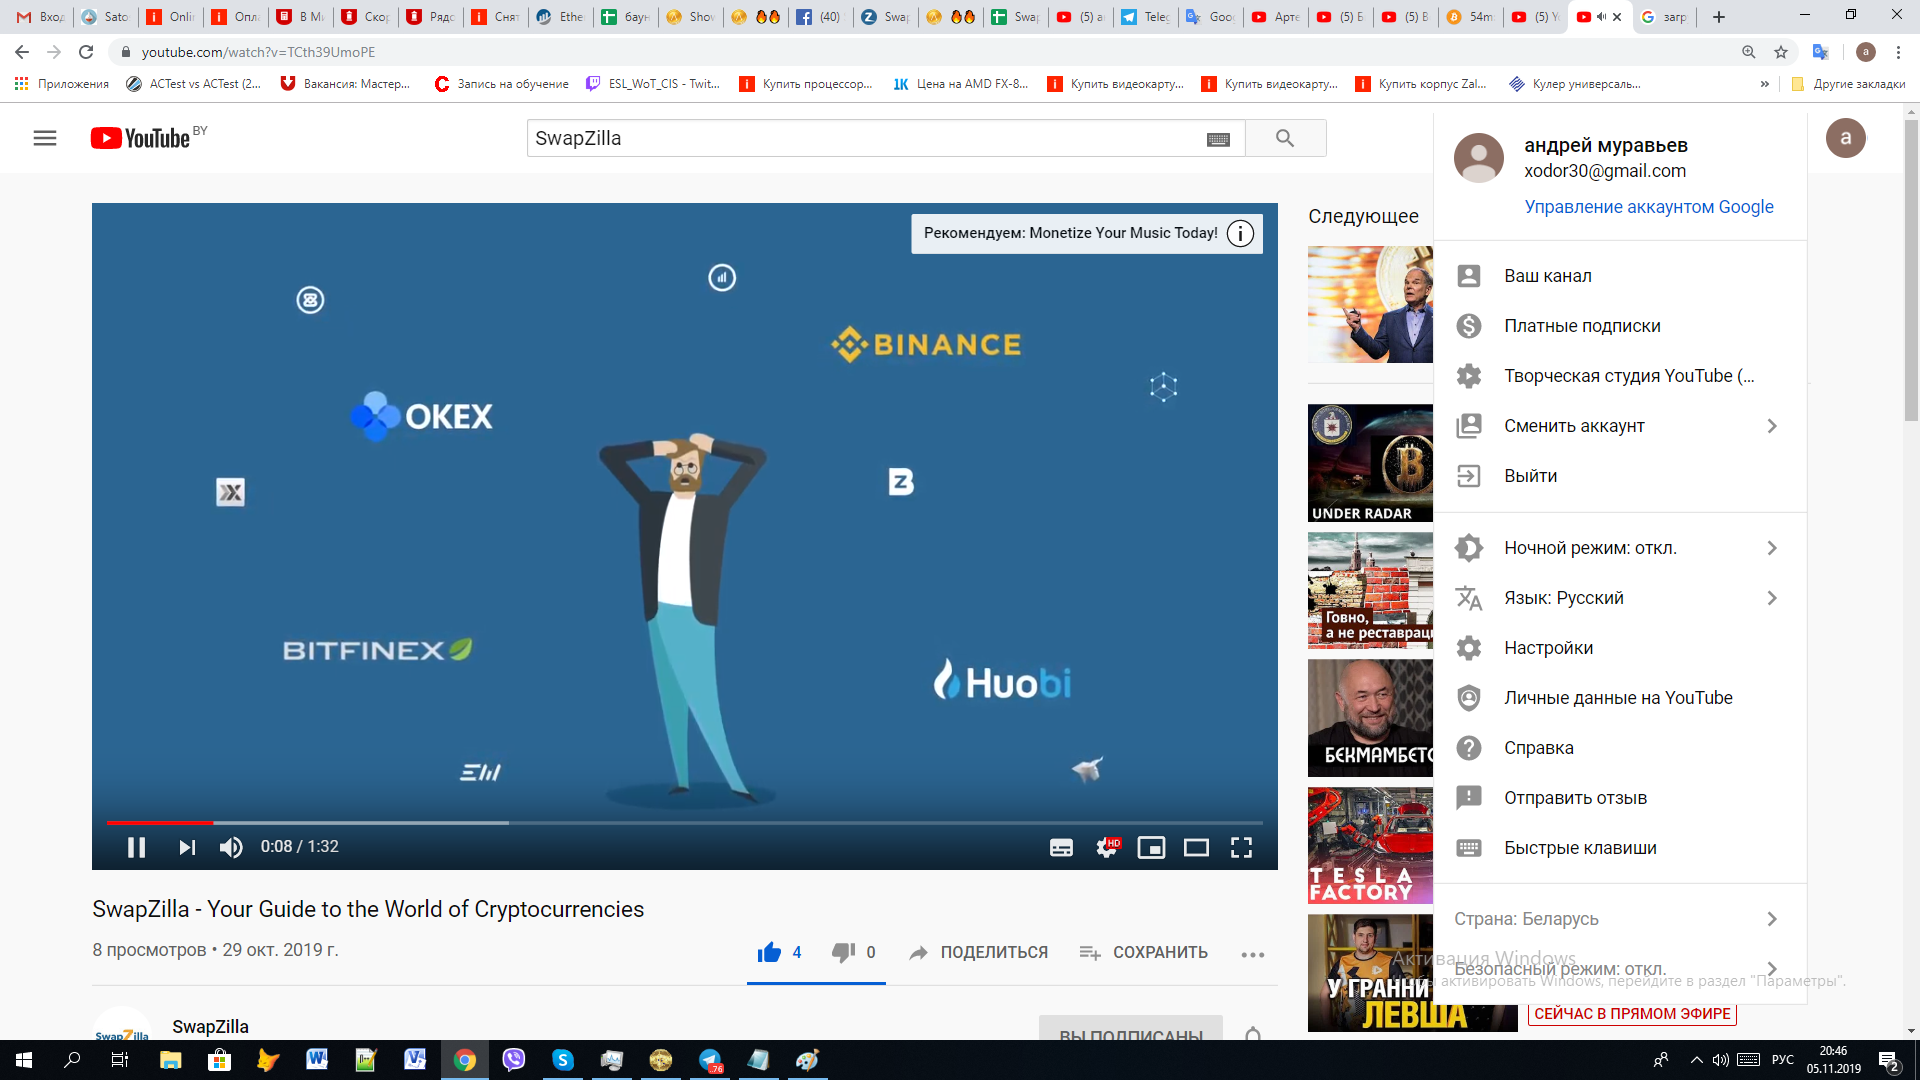
Task: Open Творческая студия YouTube
Action: click(1620, 376)
